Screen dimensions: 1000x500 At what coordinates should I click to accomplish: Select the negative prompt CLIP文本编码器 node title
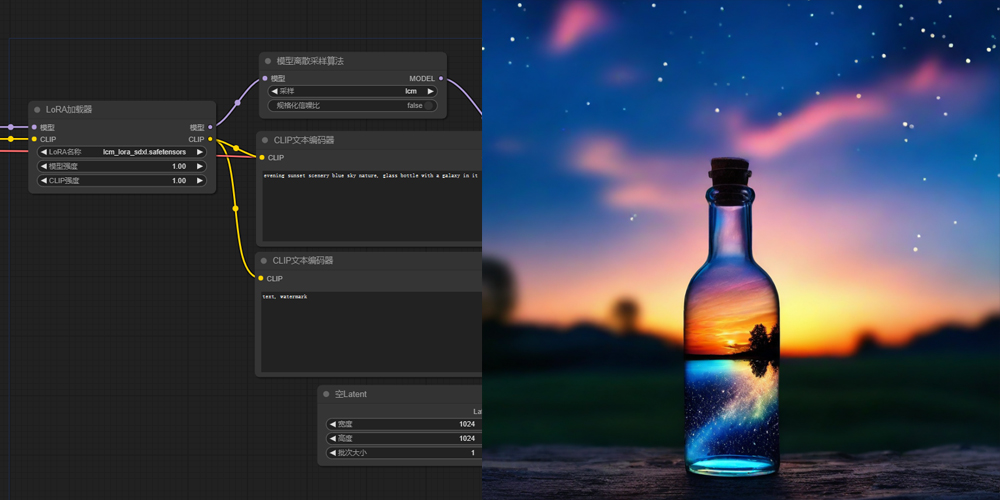[303, 261]
